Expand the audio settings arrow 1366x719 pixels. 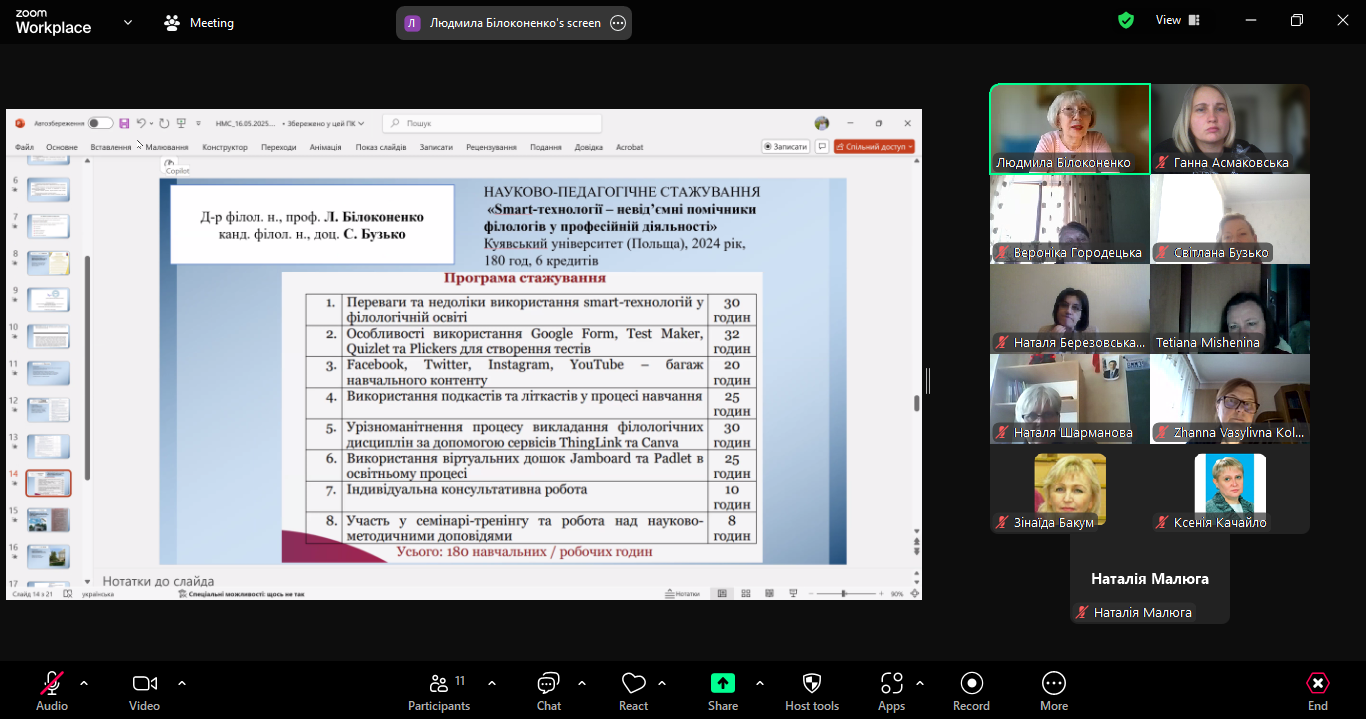84,683
